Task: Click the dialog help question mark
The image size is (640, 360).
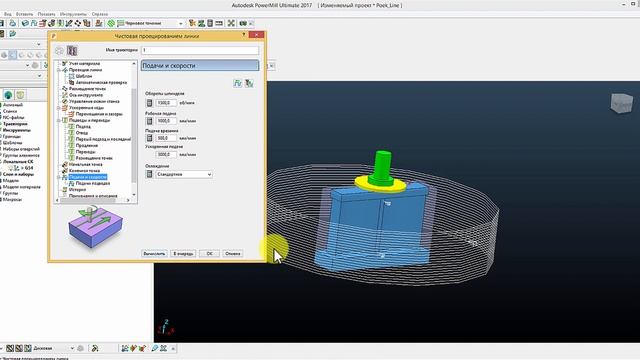Action: (x=244, y=35)
